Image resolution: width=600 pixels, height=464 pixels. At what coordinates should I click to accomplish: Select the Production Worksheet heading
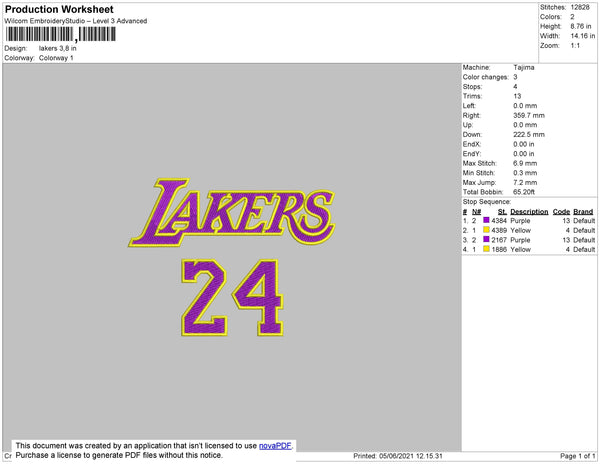(59, 10)
